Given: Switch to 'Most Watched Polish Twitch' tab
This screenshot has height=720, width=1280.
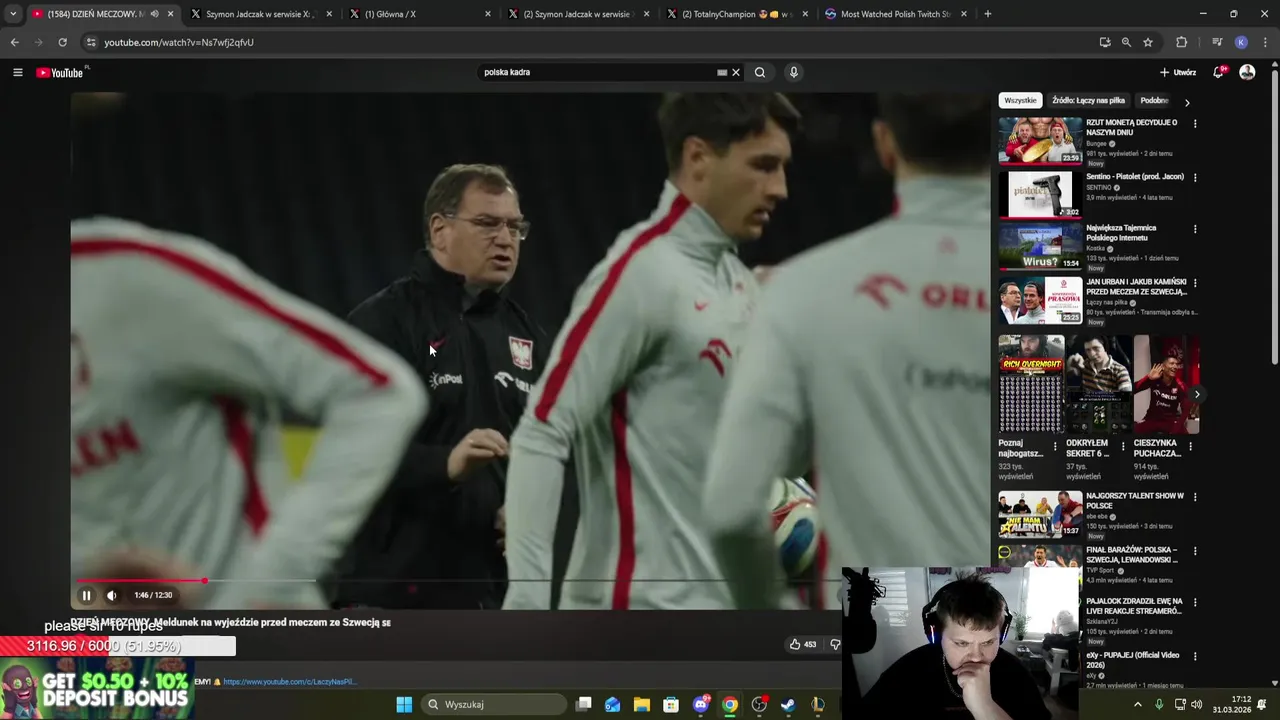Looking at the screenshot, I should (x=894, y=14).
